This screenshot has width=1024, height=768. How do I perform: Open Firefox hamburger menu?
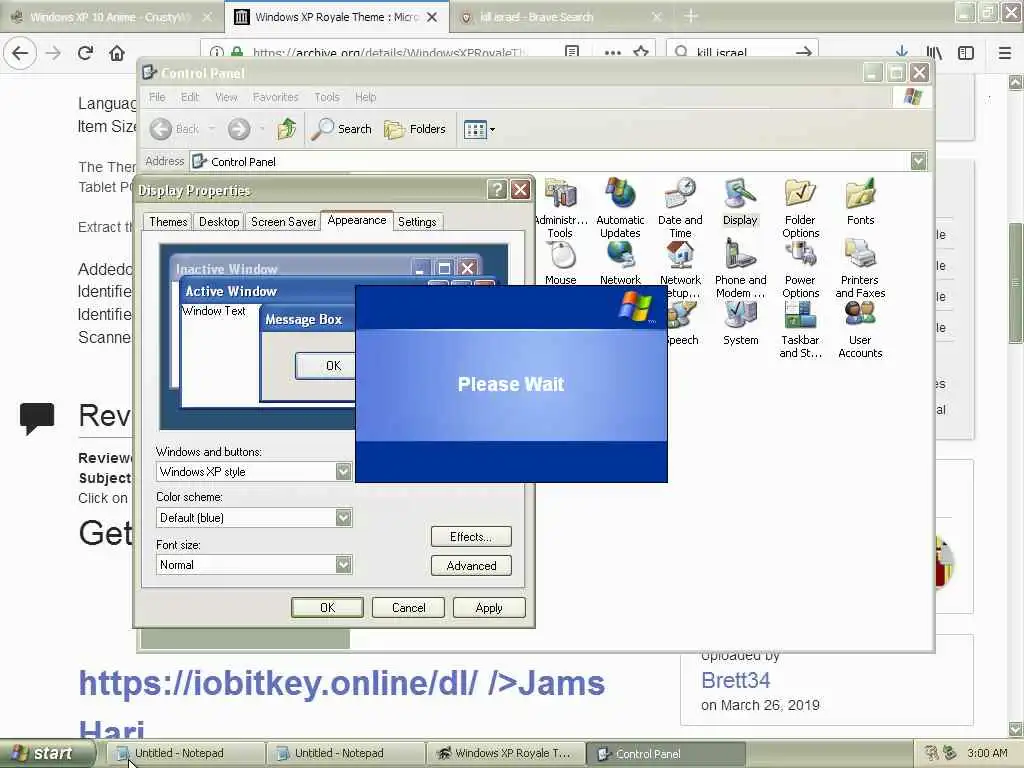pos(1004,53)
